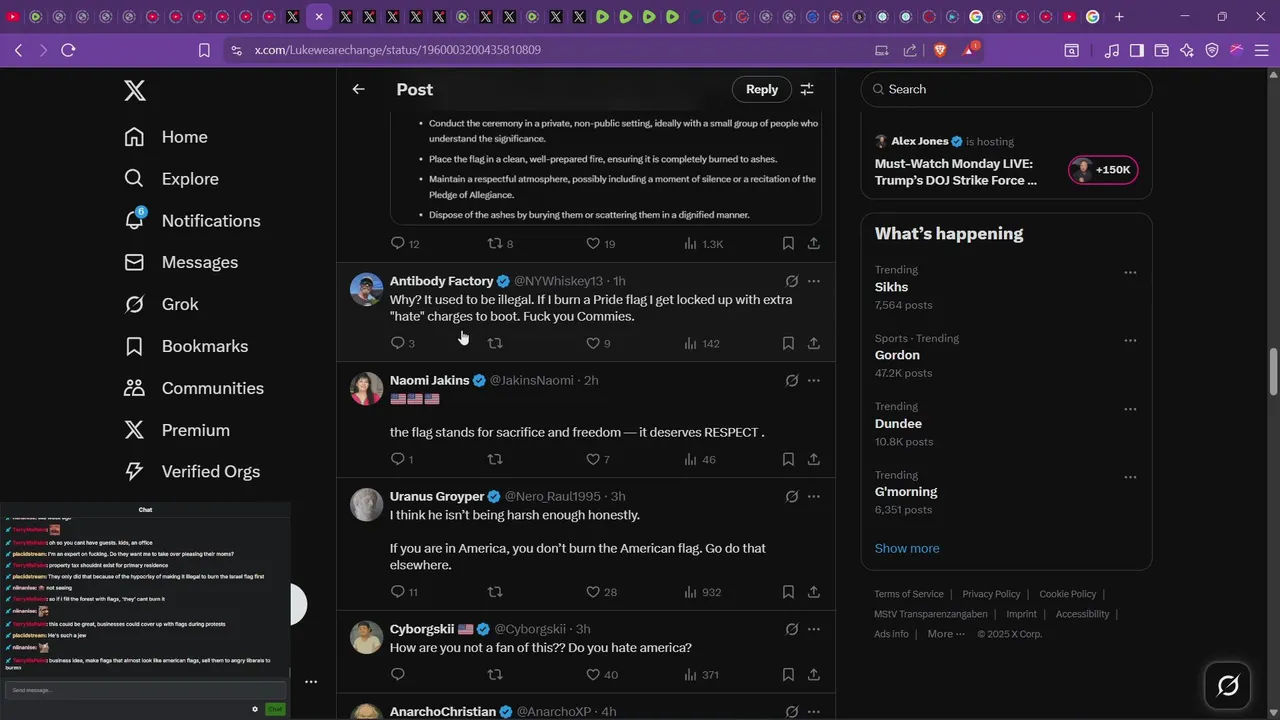1280x720 pixels.
Task: Reload the browser page
Action: tap(68, 50)
